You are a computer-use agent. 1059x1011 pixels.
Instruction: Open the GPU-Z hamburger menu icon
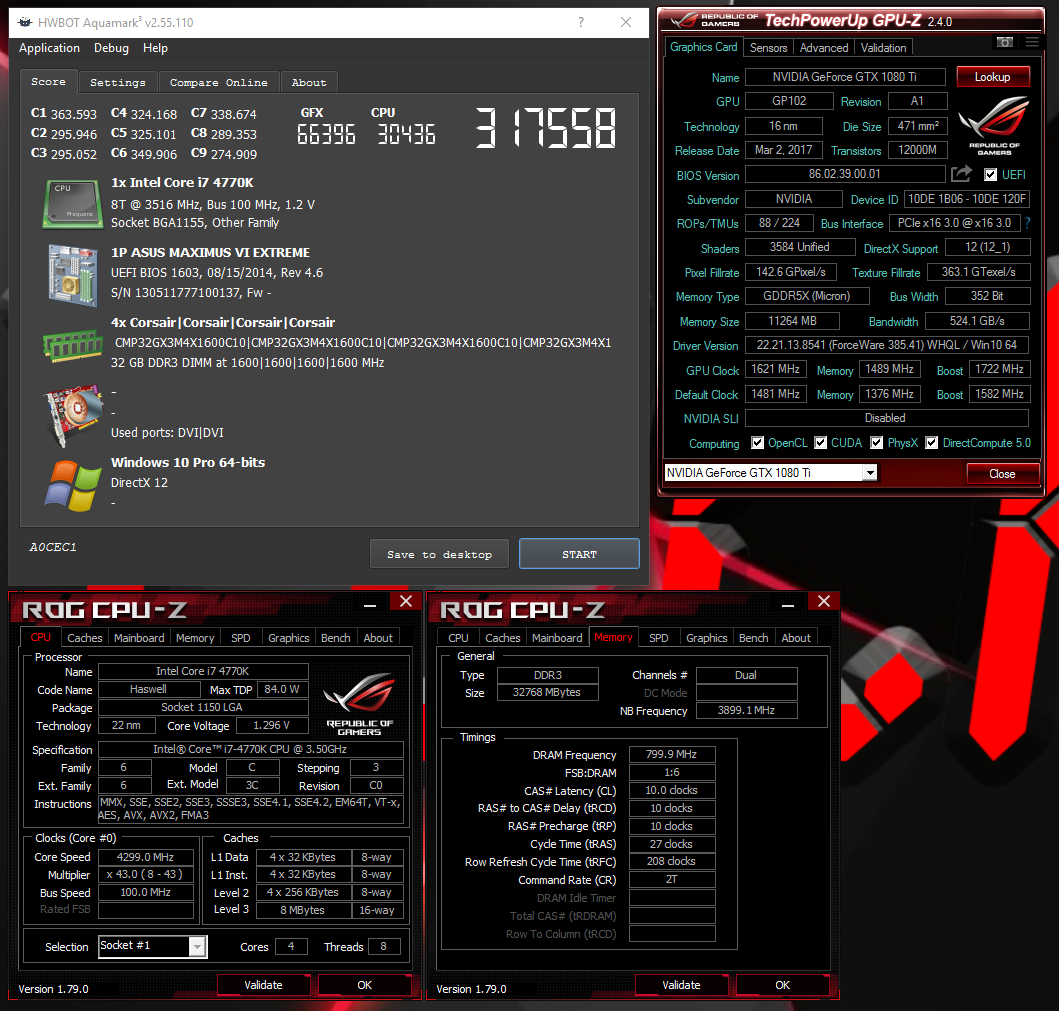pos(1032,43)
